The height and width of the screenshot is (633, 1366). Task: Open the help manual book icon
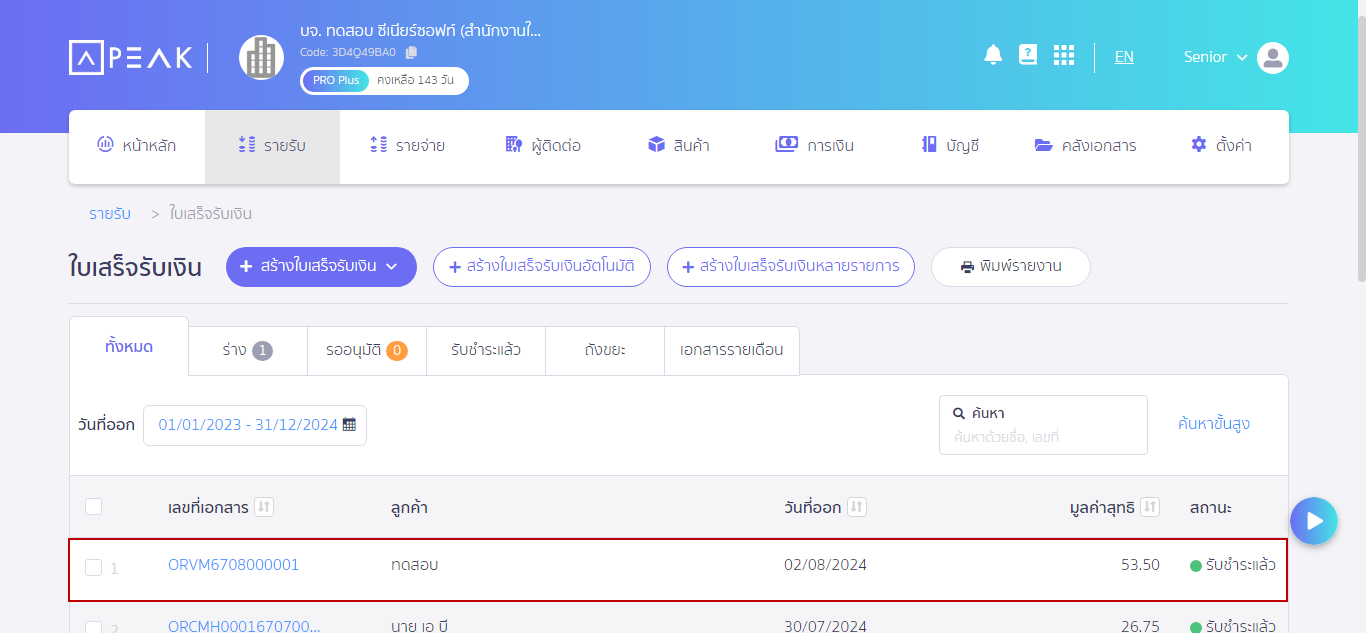coord(1028,55)
